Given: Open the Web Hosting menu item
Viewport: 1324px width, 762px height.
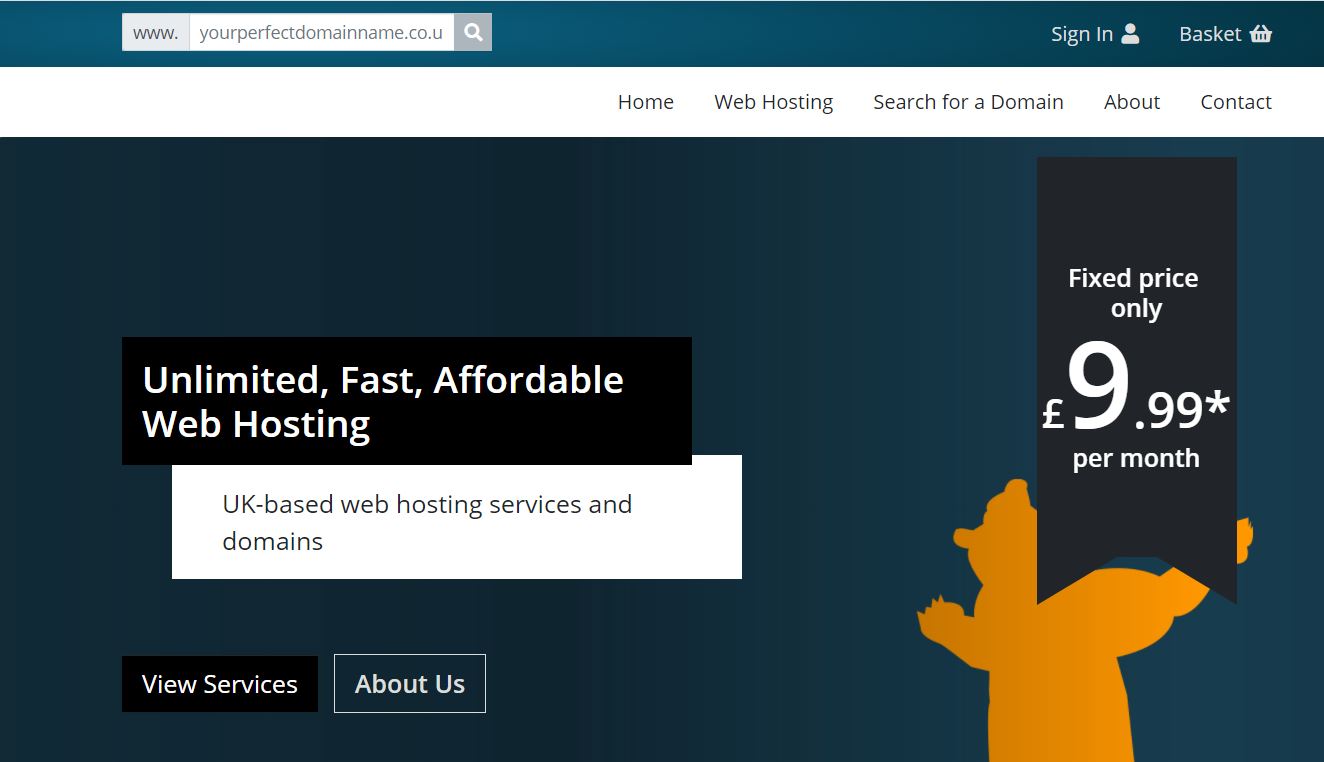Looking at the screenshot, I should (x=774, y=102).
